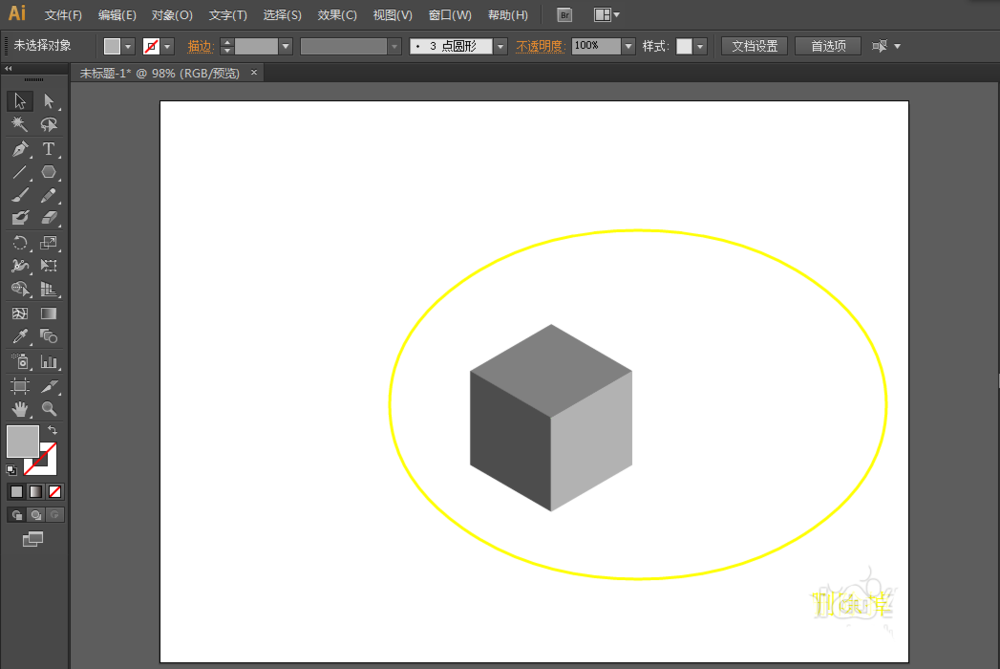Select the Slice tool
The image size is (1000, 669).
[48, 385]
